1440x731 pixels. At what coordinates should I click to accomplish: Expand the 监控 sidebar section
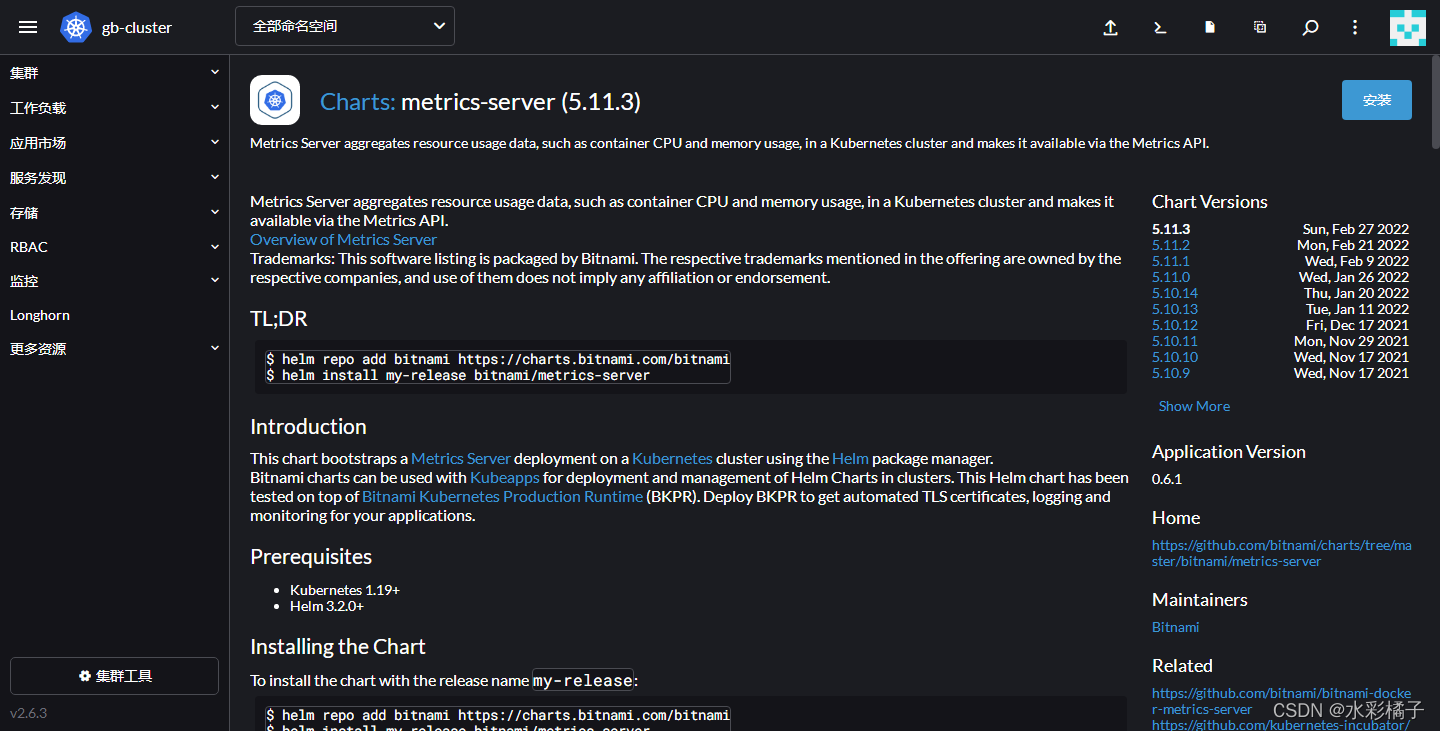115,282
